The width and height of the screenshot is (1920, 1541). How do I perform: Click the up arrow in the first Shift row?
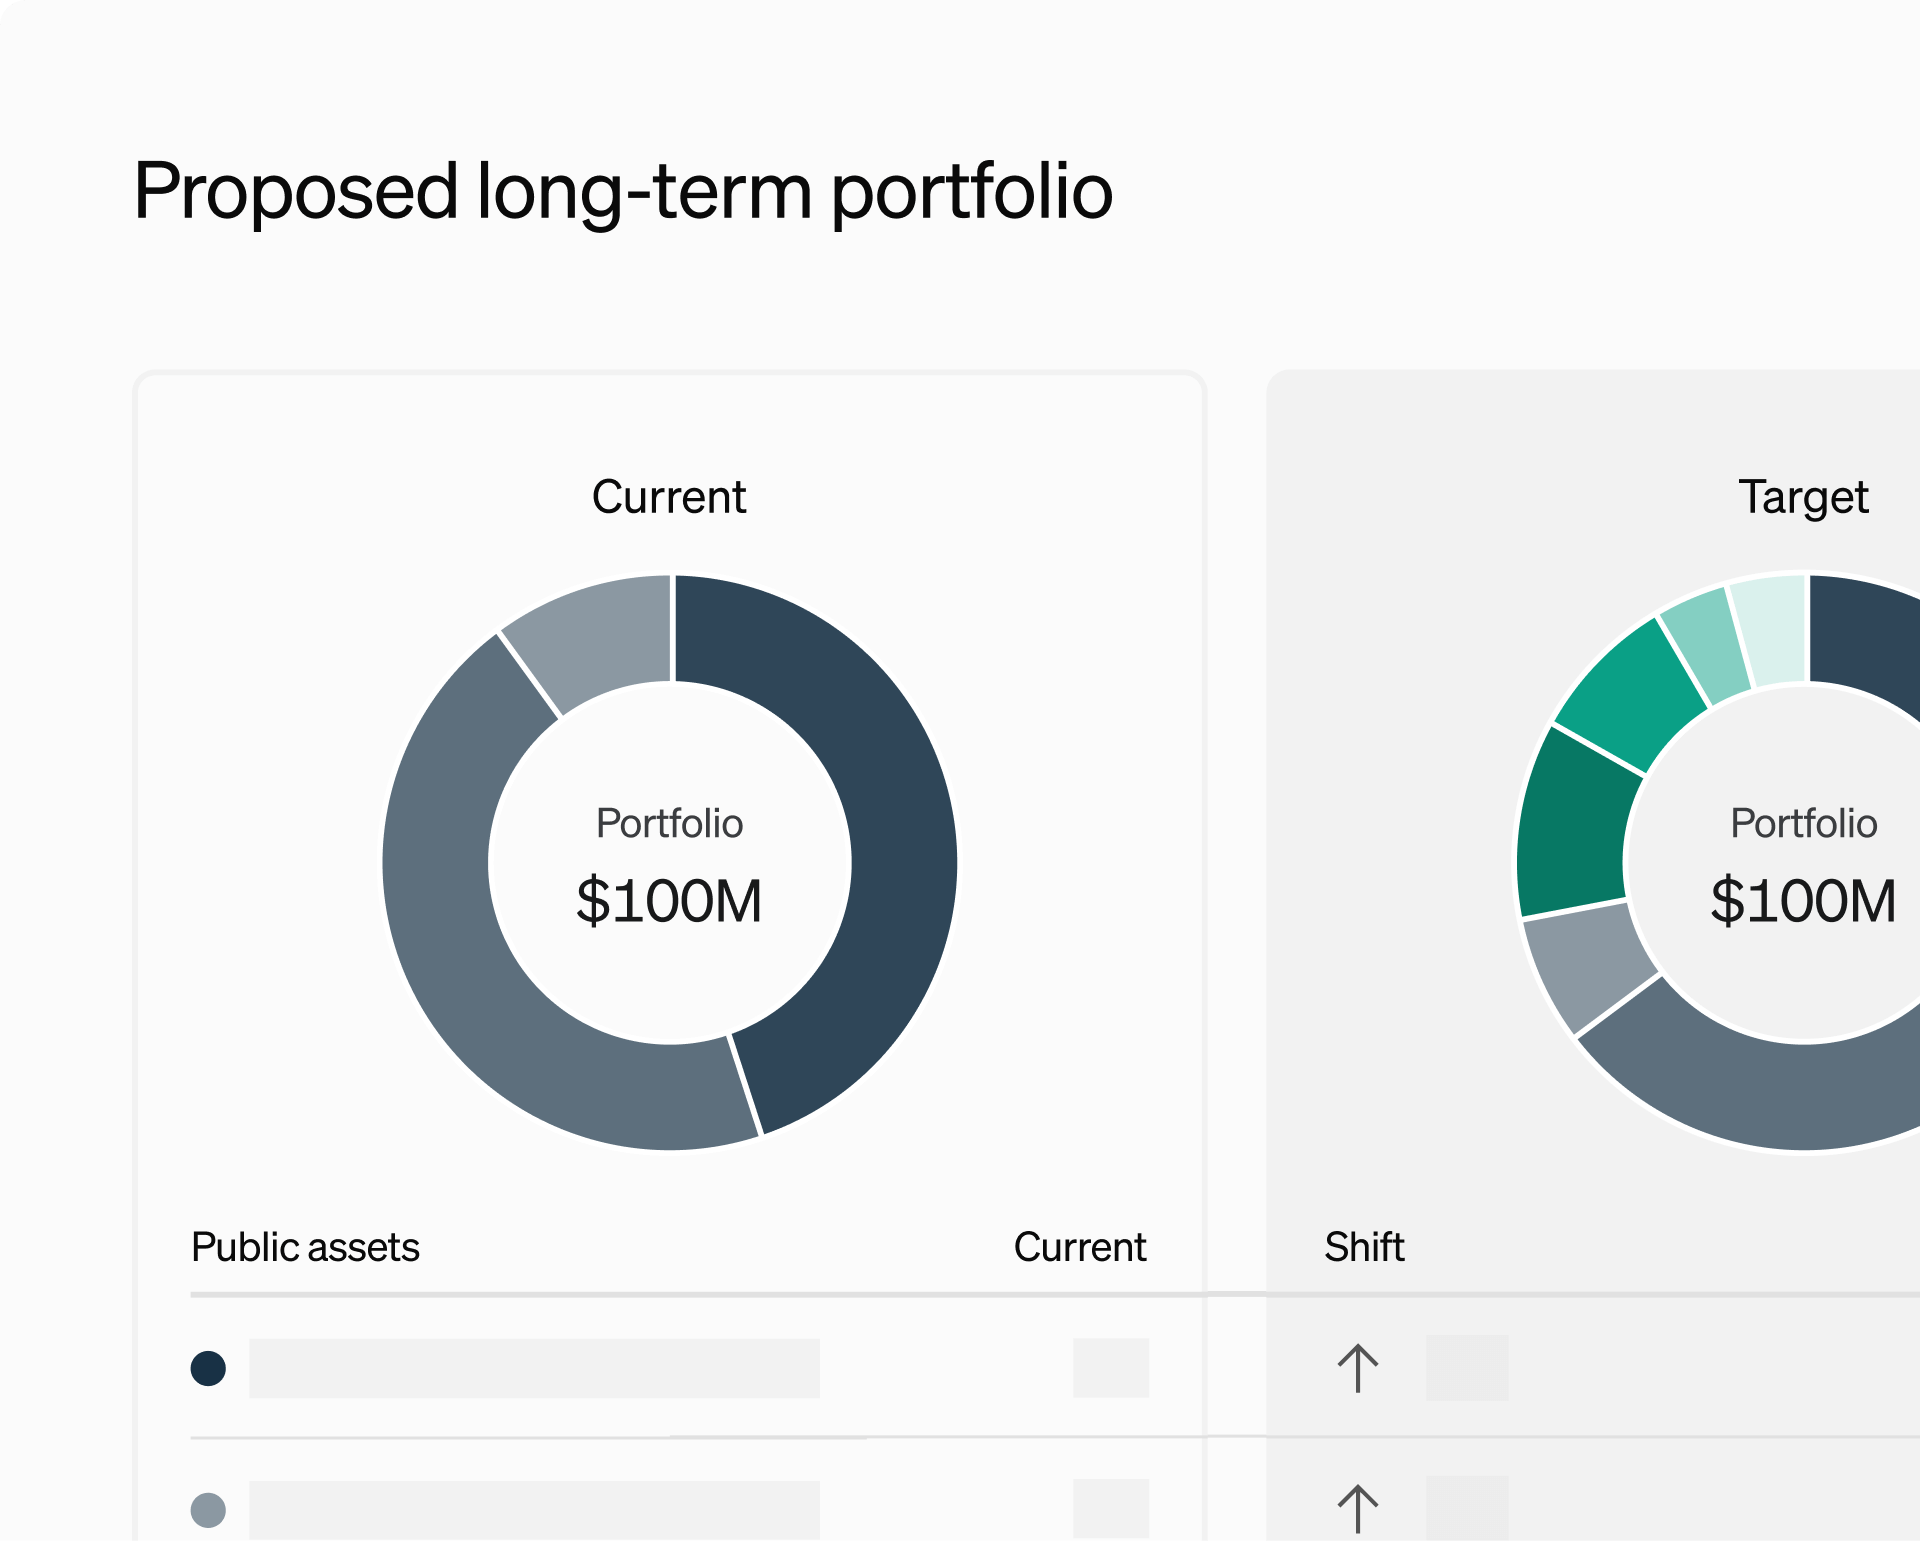pyautogui.click(x=1357, y=1368)
